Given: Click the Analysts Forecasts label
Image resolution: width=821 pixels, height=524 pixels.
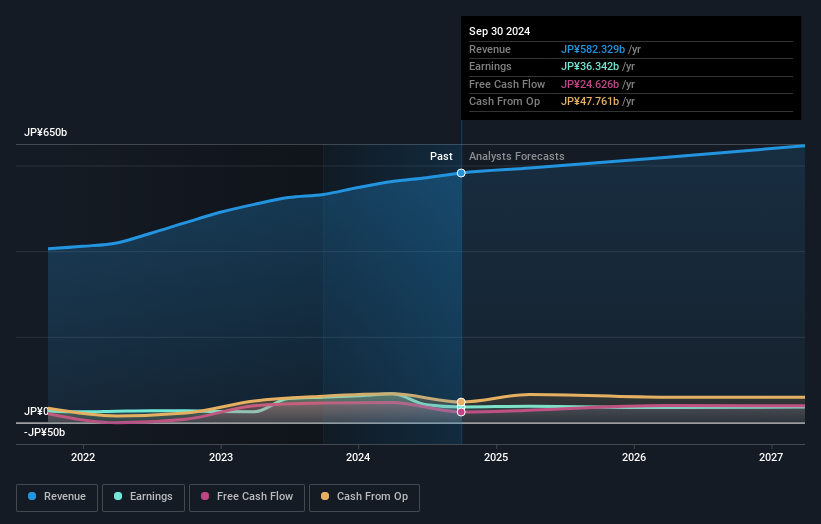Looking at the screenshot, I should 517,156.
